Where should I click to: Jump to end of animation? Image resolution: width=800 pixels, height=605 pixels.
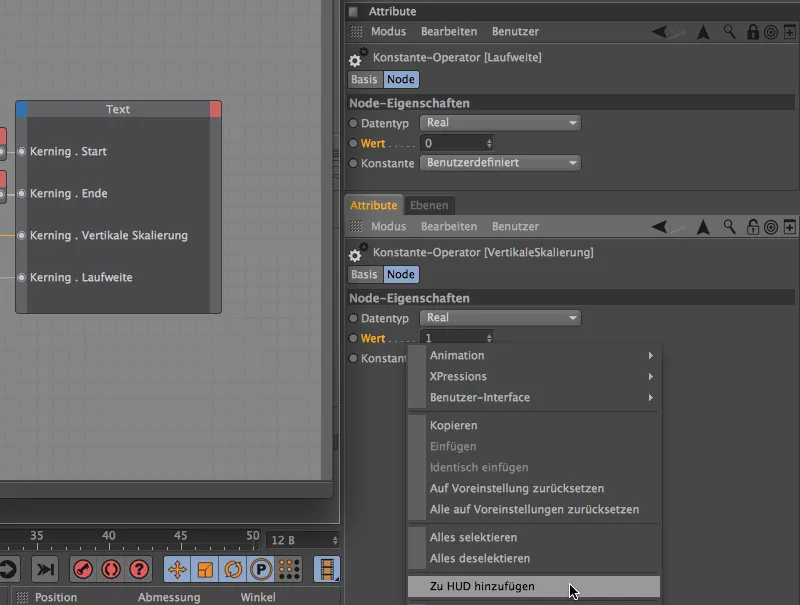(x=45, y=569)
